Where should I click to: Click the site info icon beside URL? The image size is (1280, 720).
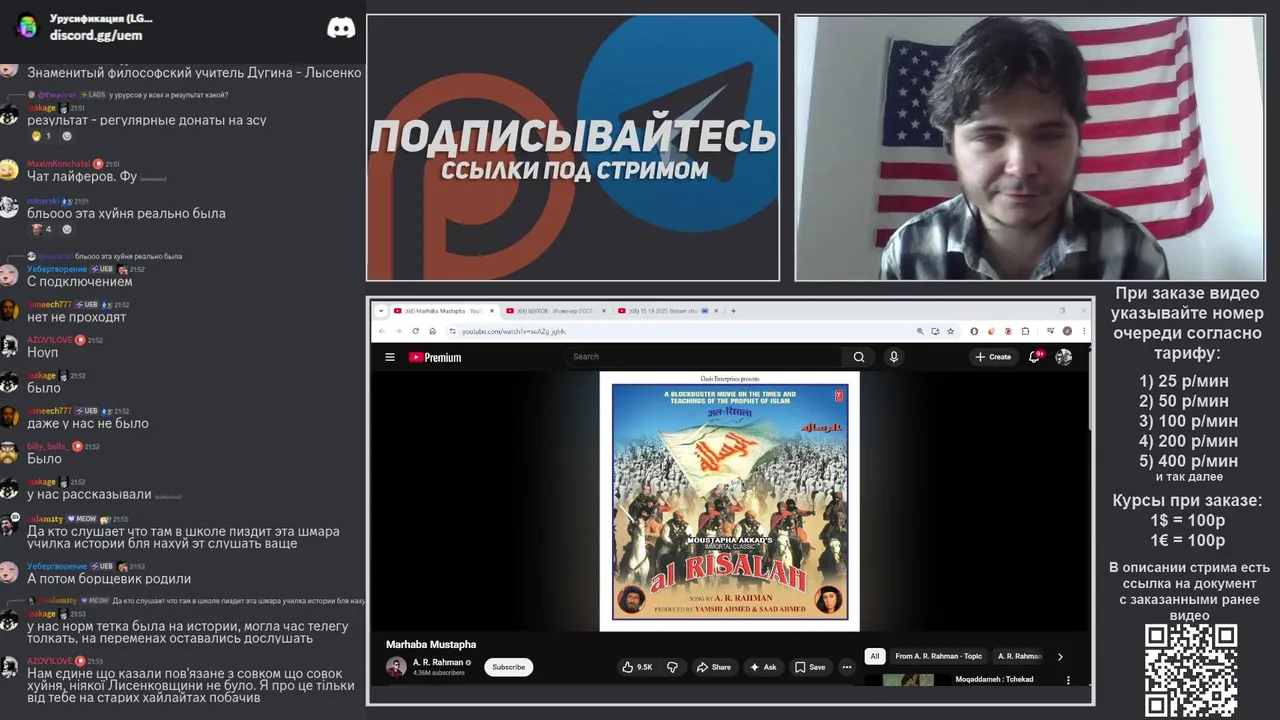coord(452,331)
